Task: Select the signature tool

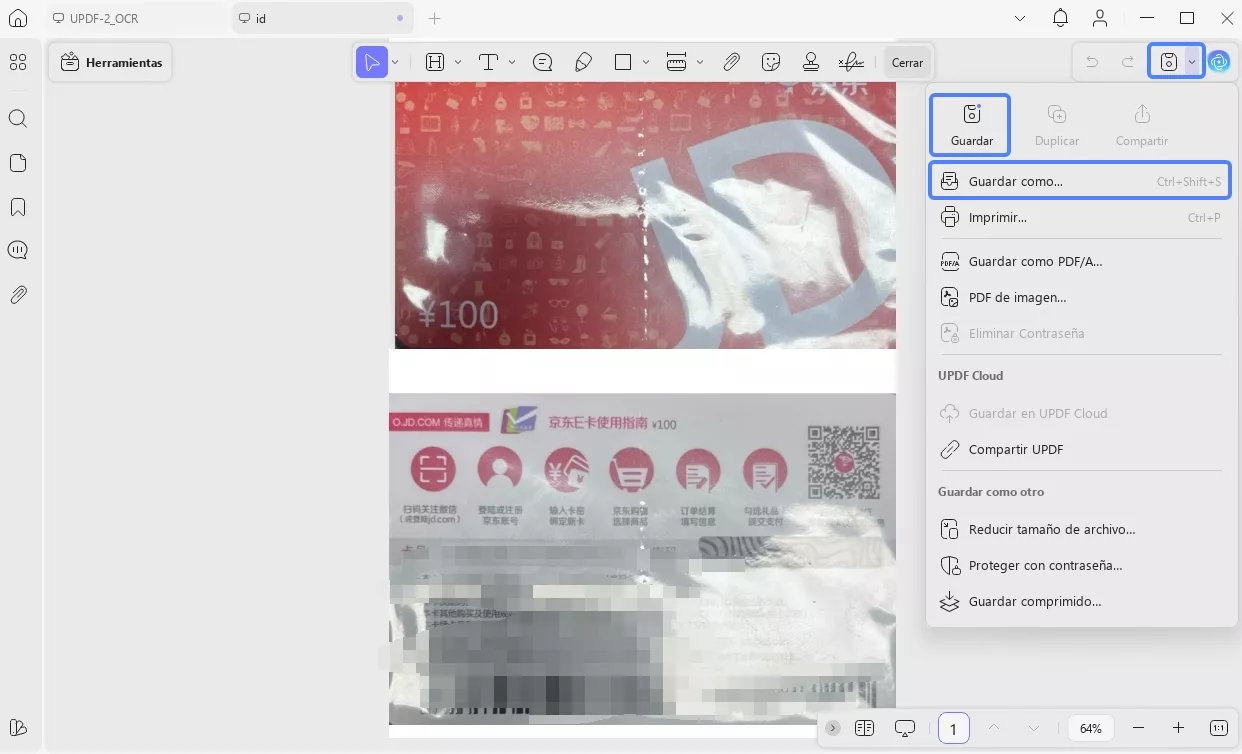Action: (851, 62)
